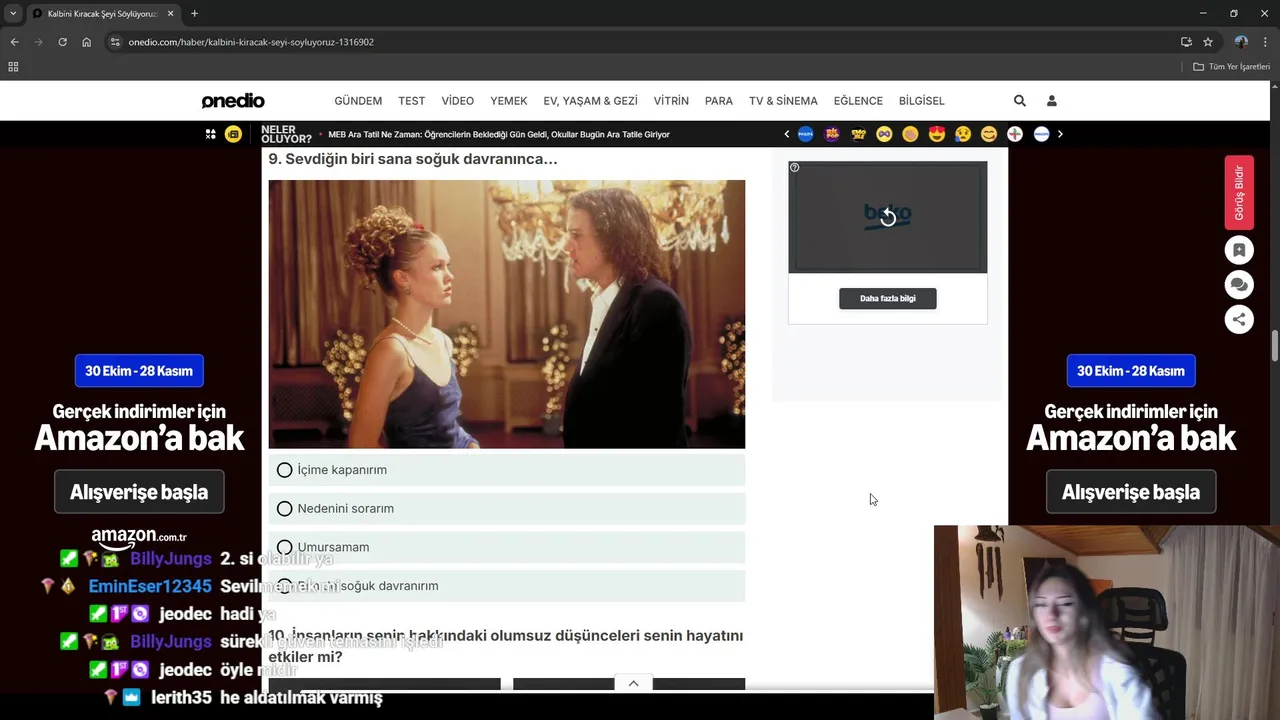Open the emoji channel icon with yellow text

point(858,134)
